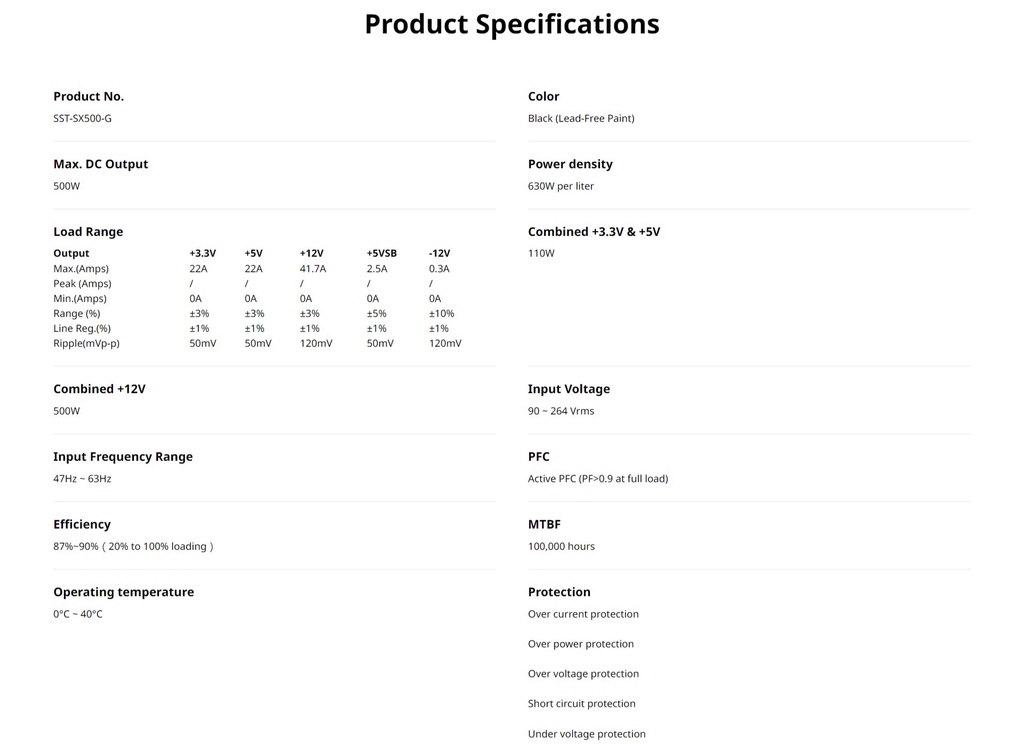The height and width of the screenshot is (744, 1024).
Task: Click the 41.7A max amps value
Action: [313, 268]
